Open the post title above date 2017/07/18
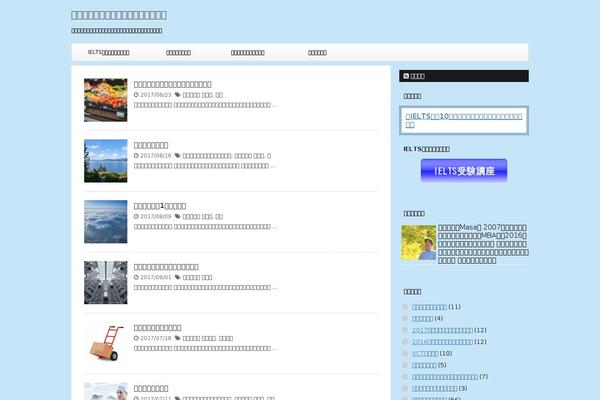The height and width of the screenshot is (400, 600). click(x=157, y=328)
